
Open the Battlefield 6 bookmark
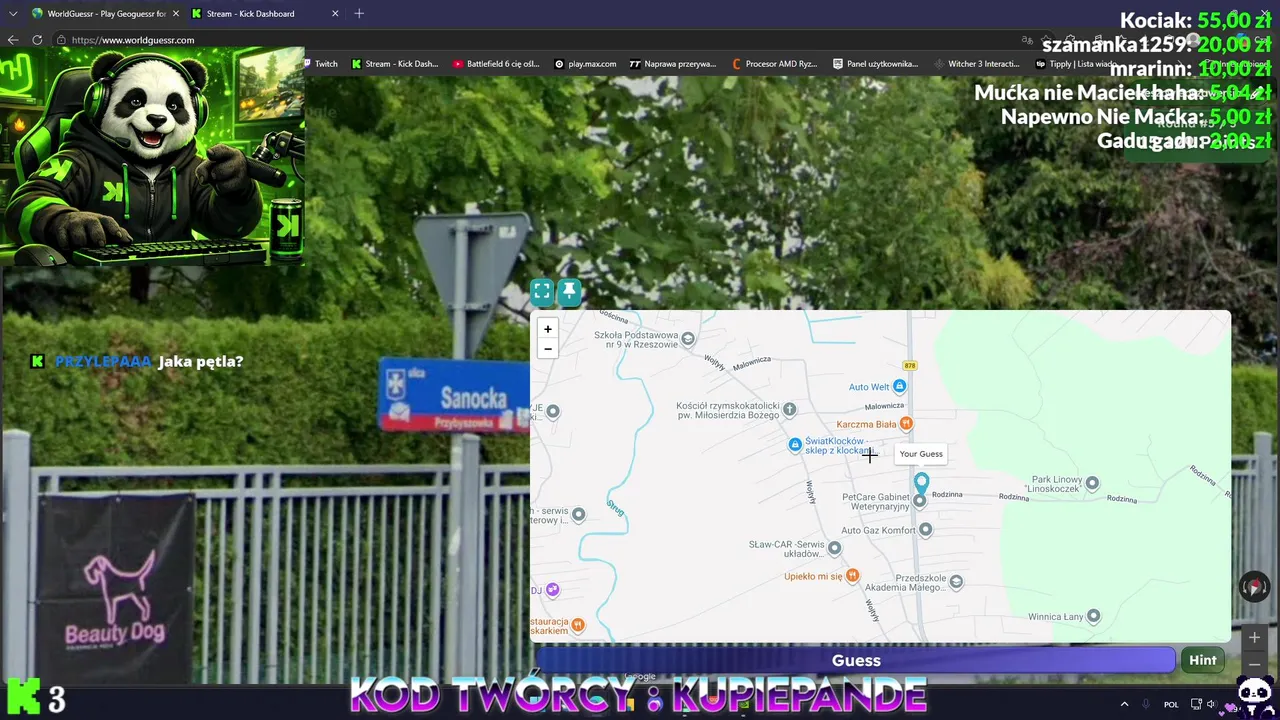[x=496, y=64]
